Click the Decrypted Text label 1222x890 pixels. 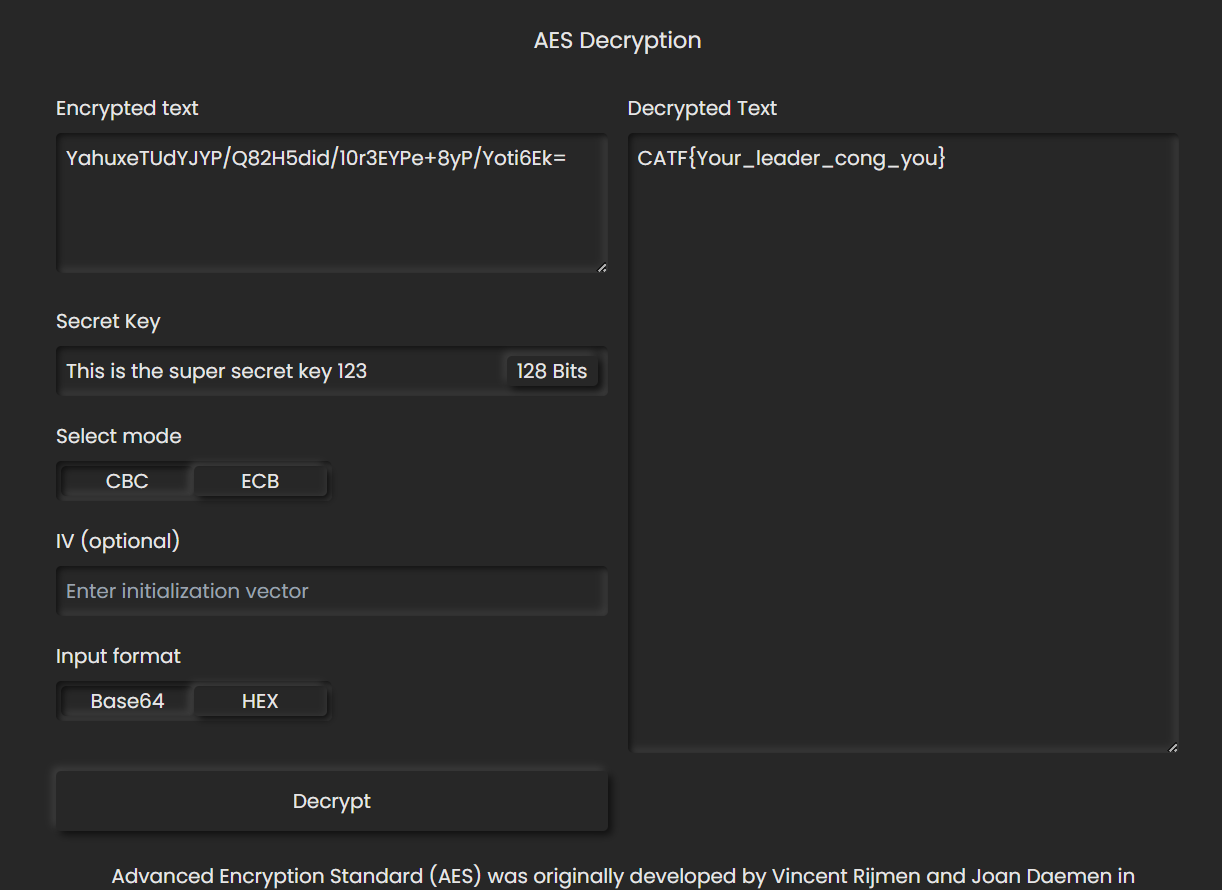702,108
